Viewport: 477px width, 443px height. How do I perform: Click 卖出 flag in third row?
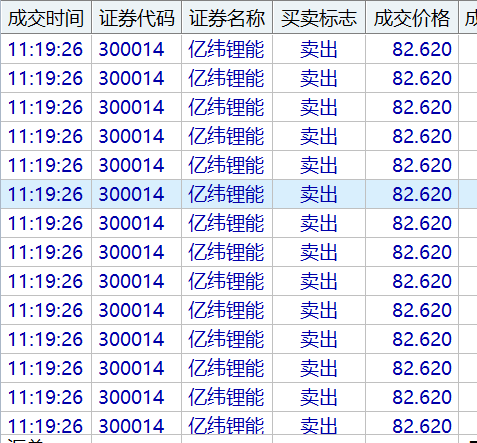pos(319,107)
